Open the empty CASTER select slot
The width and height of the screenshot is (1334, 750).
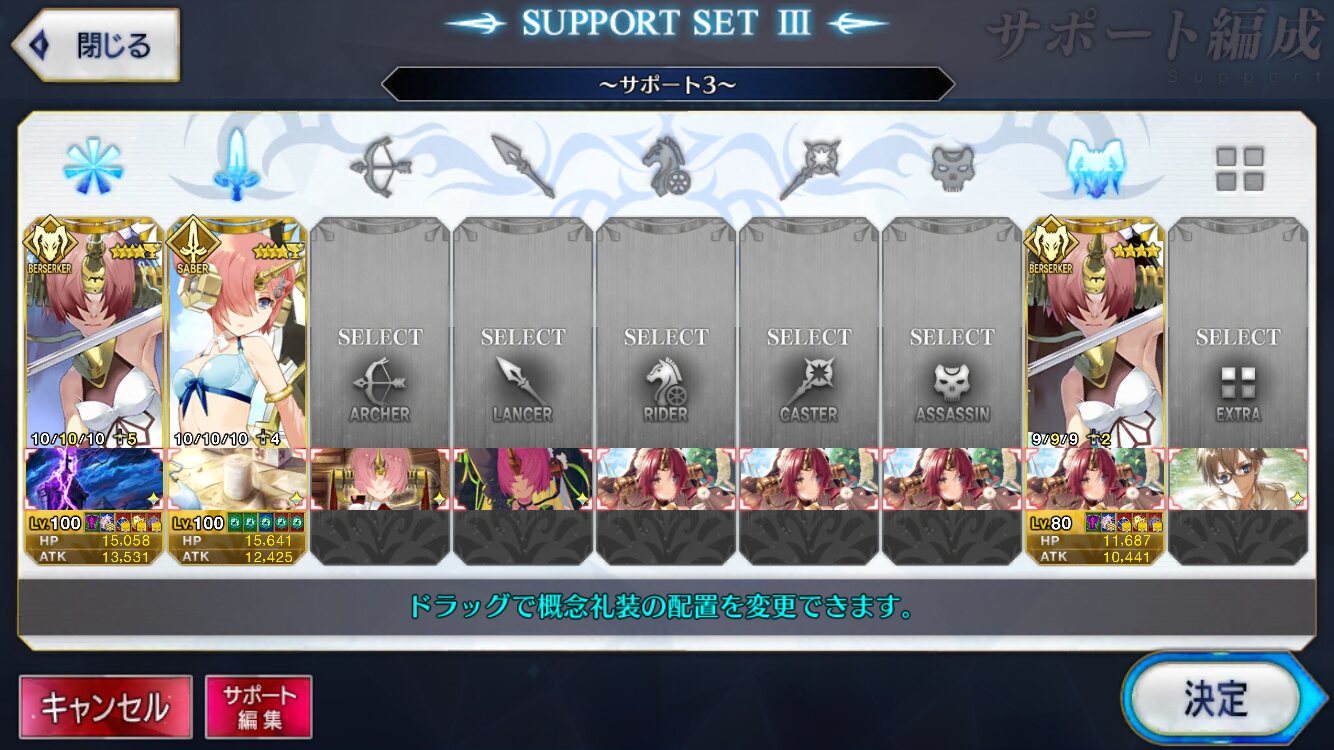[809, 333]
